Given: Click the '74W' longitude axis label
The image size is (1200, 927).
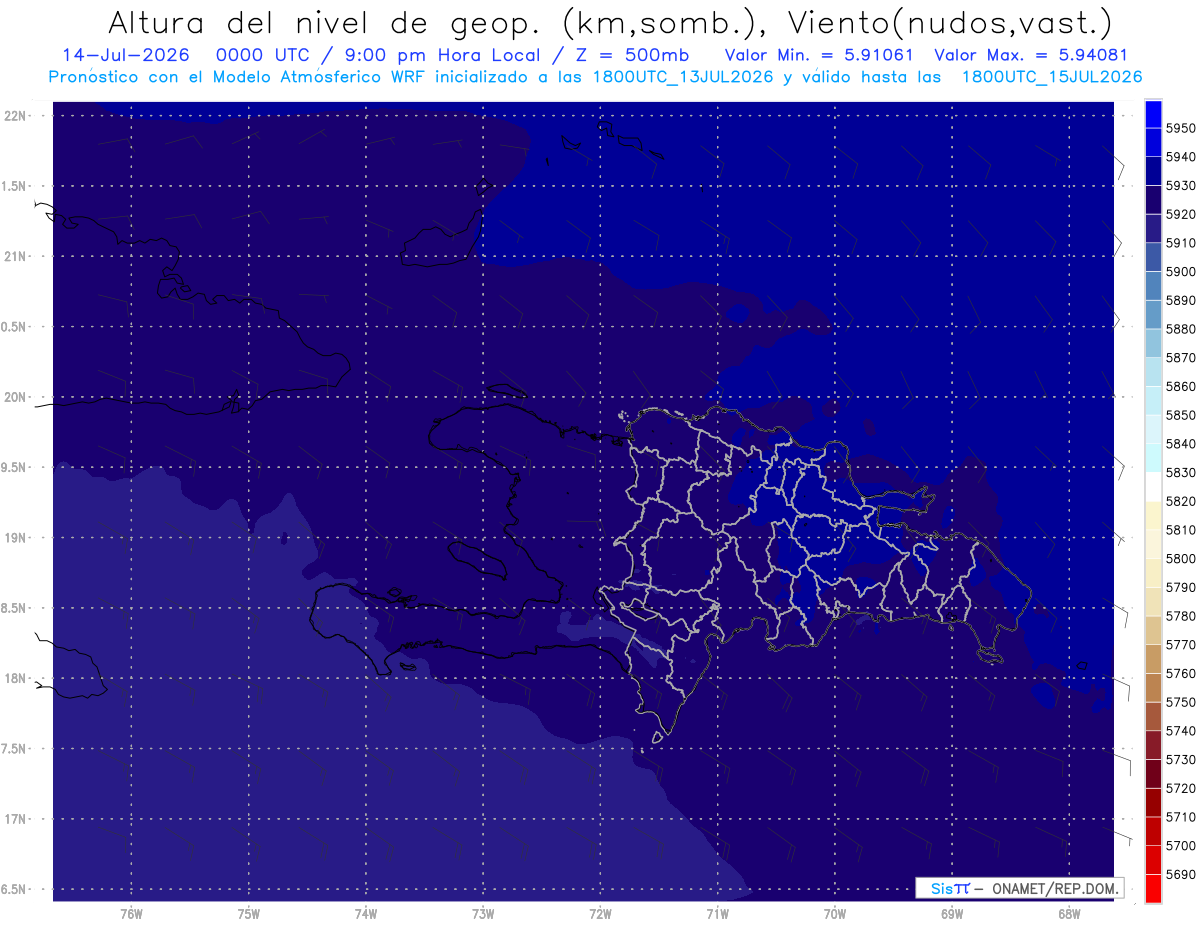Looking at the screenshot, I should [x=366, y=914].
